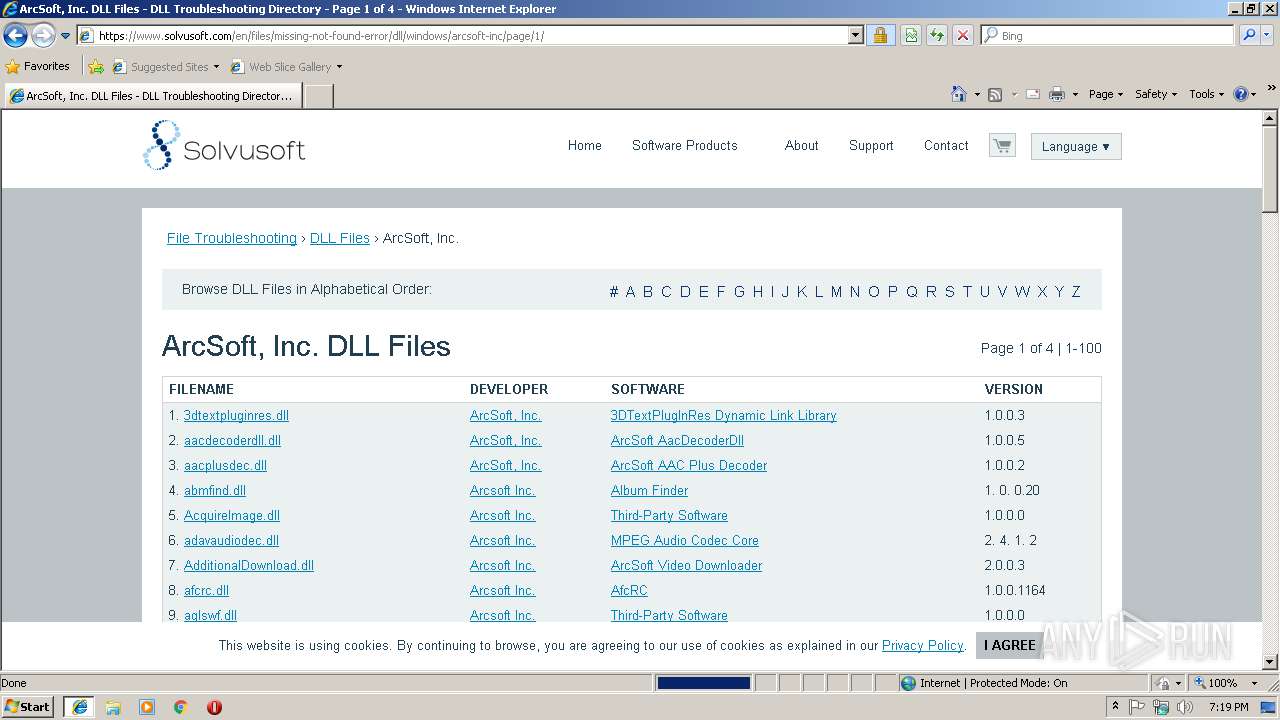Click the RSS feeds icon
The width and height of the screenshot is (1280, 720).
click(995, 94)
